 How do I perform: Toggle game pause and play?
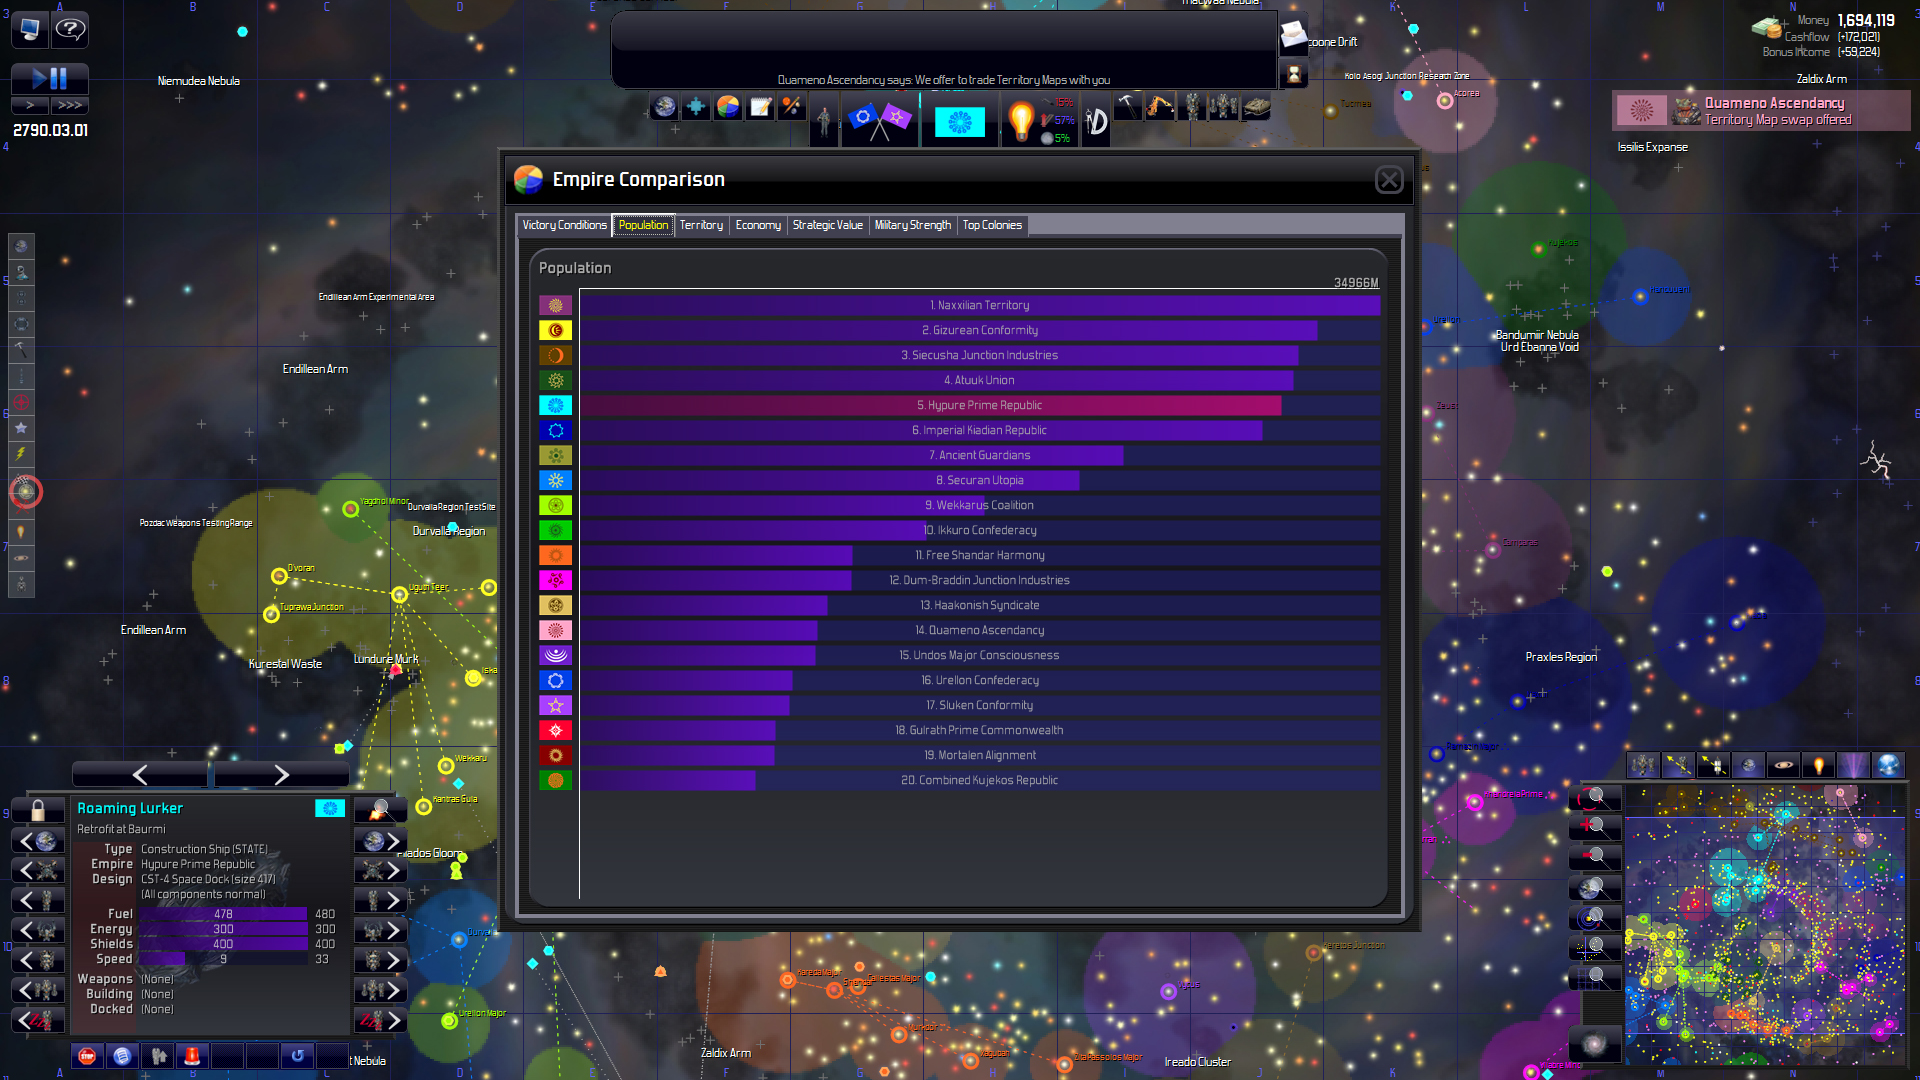[x=49, y=78]
